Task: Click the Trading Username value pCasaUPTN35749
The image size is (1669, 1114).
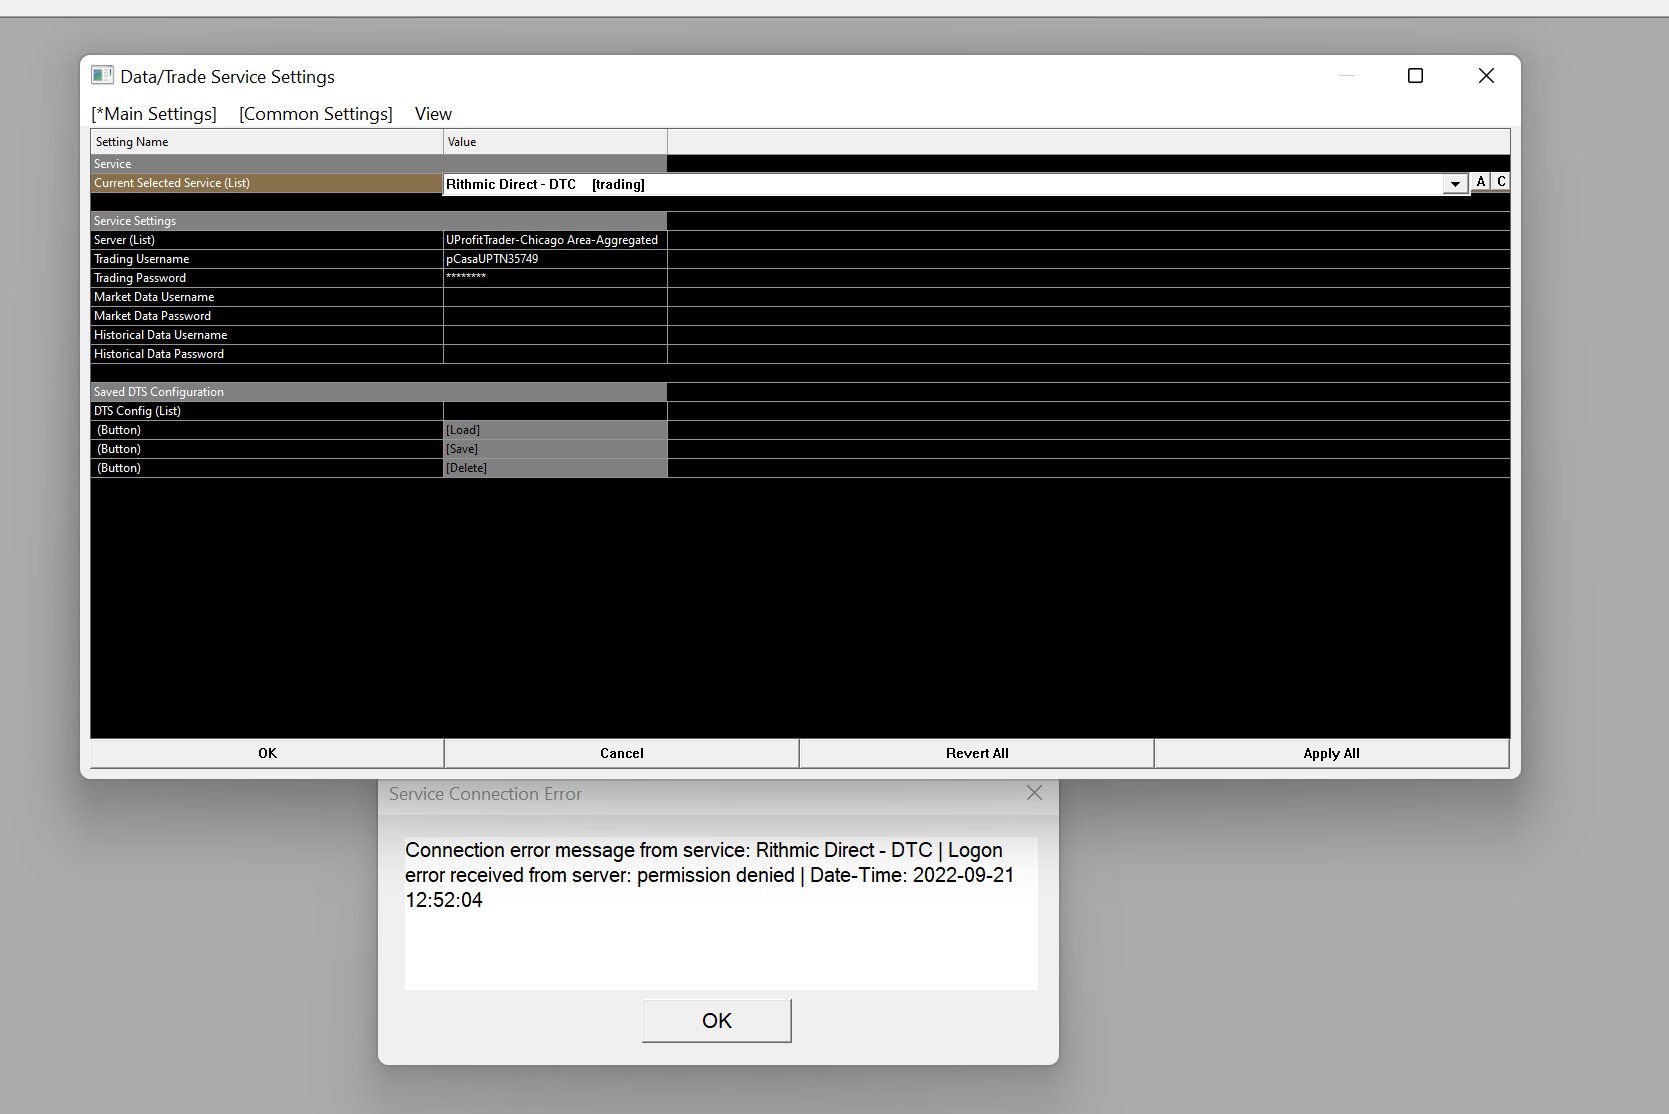Action: click(555, 259)
